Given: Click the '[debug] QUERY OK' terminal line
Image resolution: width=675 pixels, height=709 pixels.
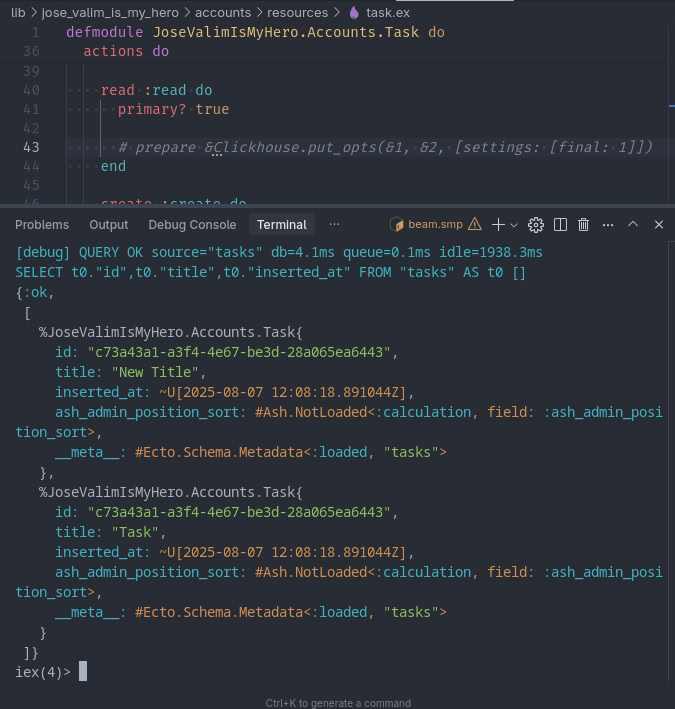Looking at the screenshot, I should pos(279,252).
